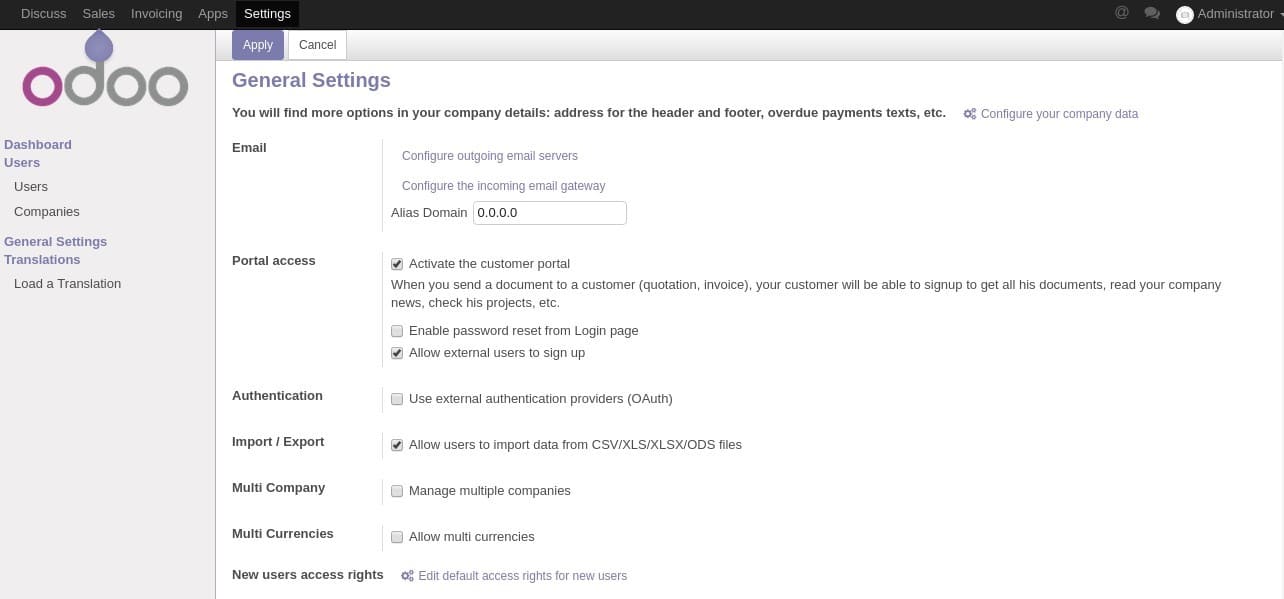This screenshot has height=599, width=1284.
Task: Click the Import / Export section label
Action: click(278, 442)
